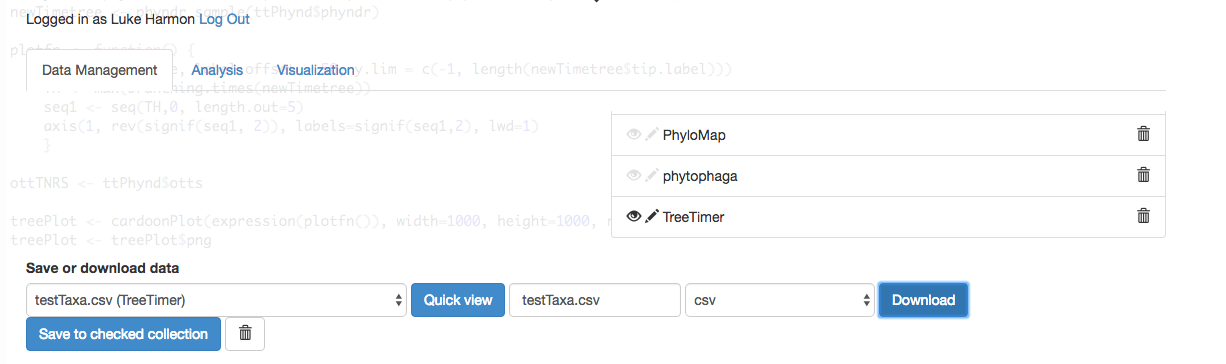Toggle visibility eye for PhyloMap
This screenshot has width=1226, height=364.
[x=633, y=134]
